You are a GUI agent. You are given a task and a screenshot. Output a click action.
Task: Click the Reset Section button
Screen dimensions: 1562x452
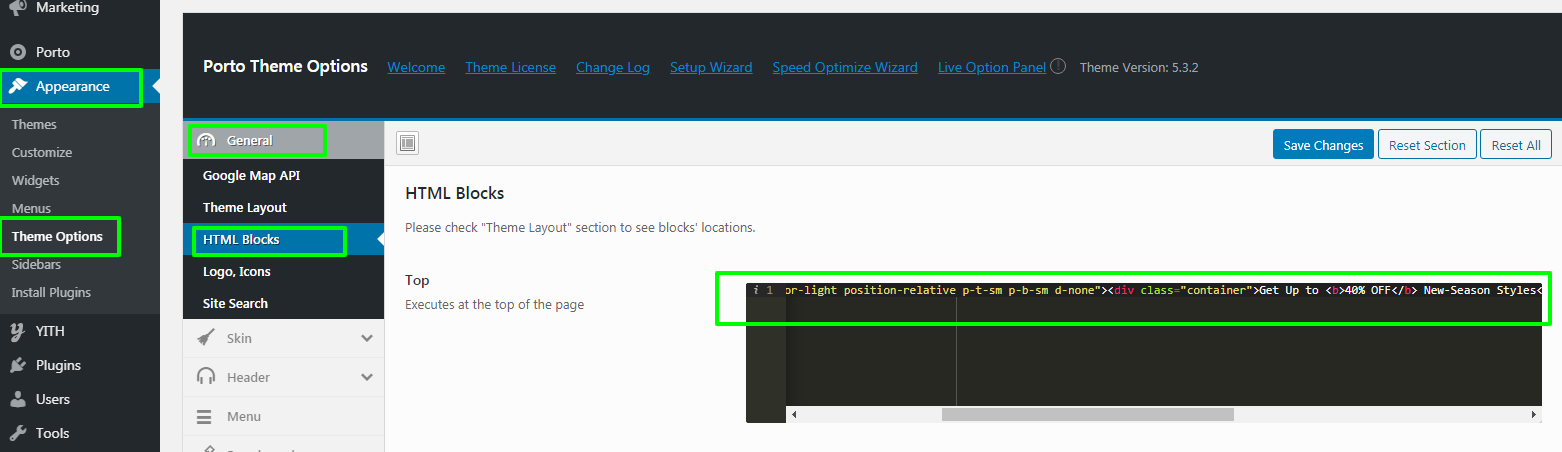point(1427,144)
